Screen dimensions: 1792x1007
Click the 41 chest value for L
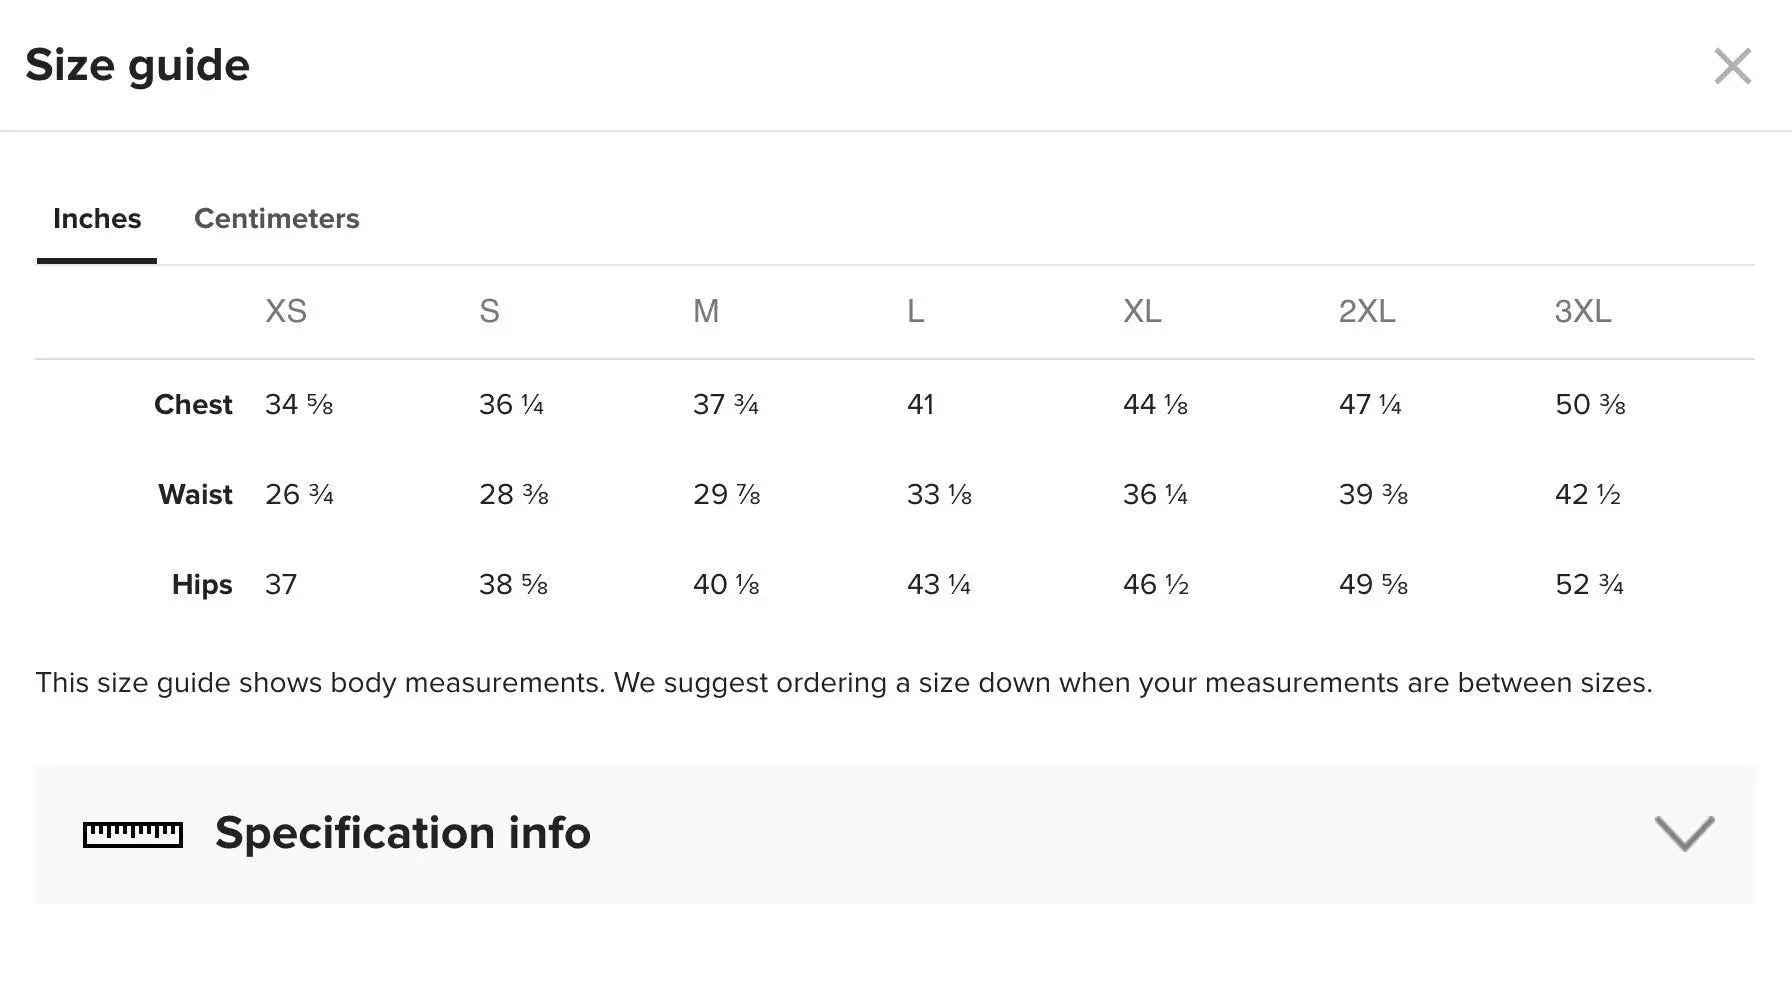(920, 405)
